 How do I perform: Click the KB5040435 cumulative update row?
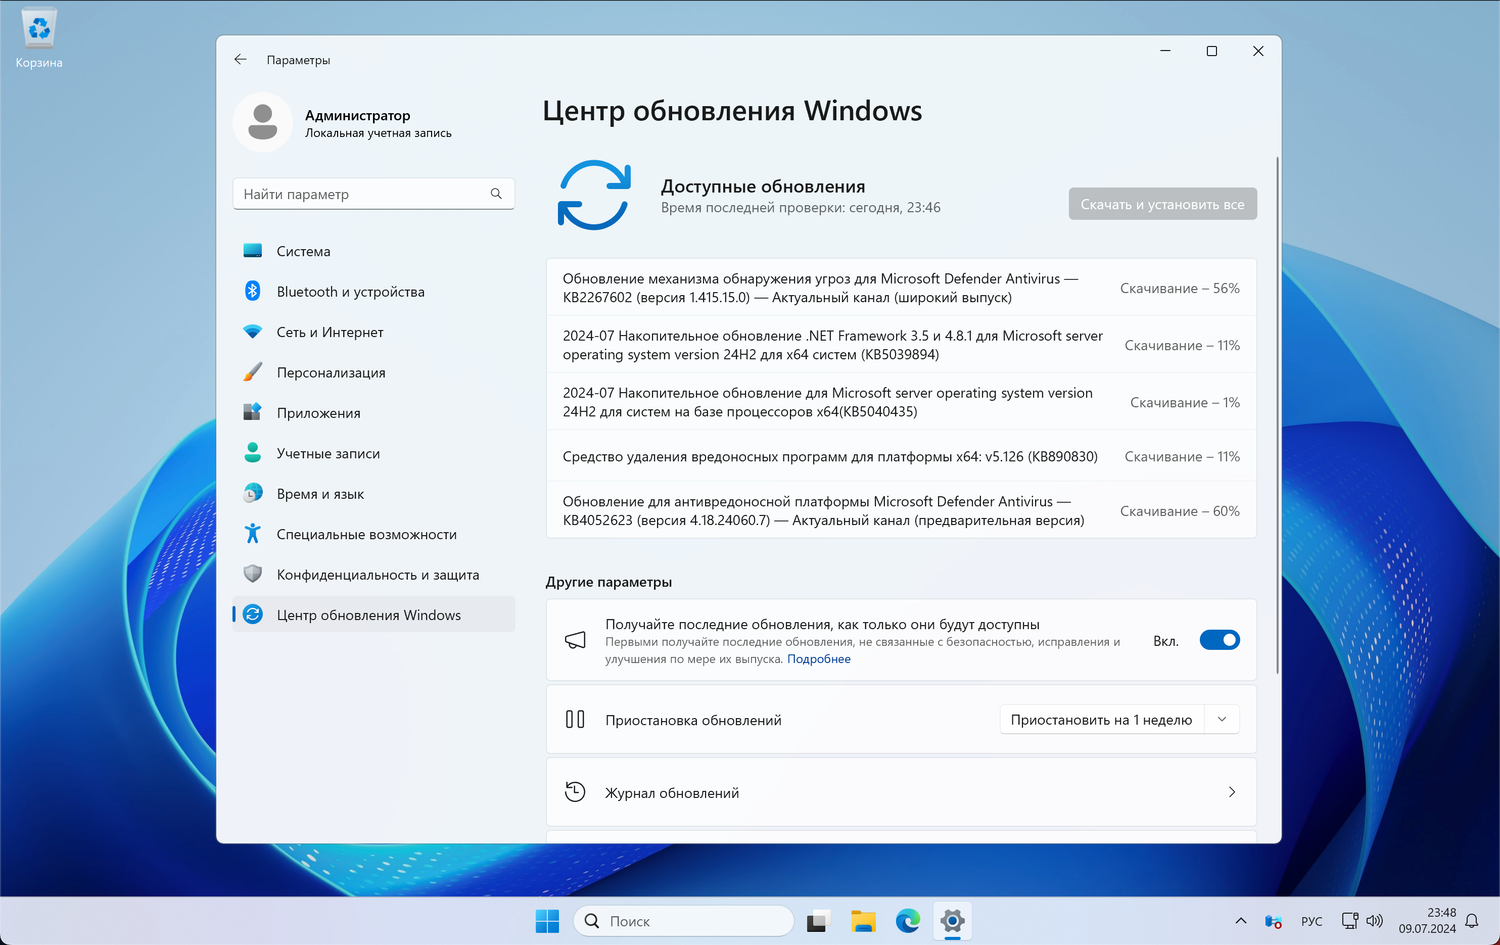pos(901,402)
